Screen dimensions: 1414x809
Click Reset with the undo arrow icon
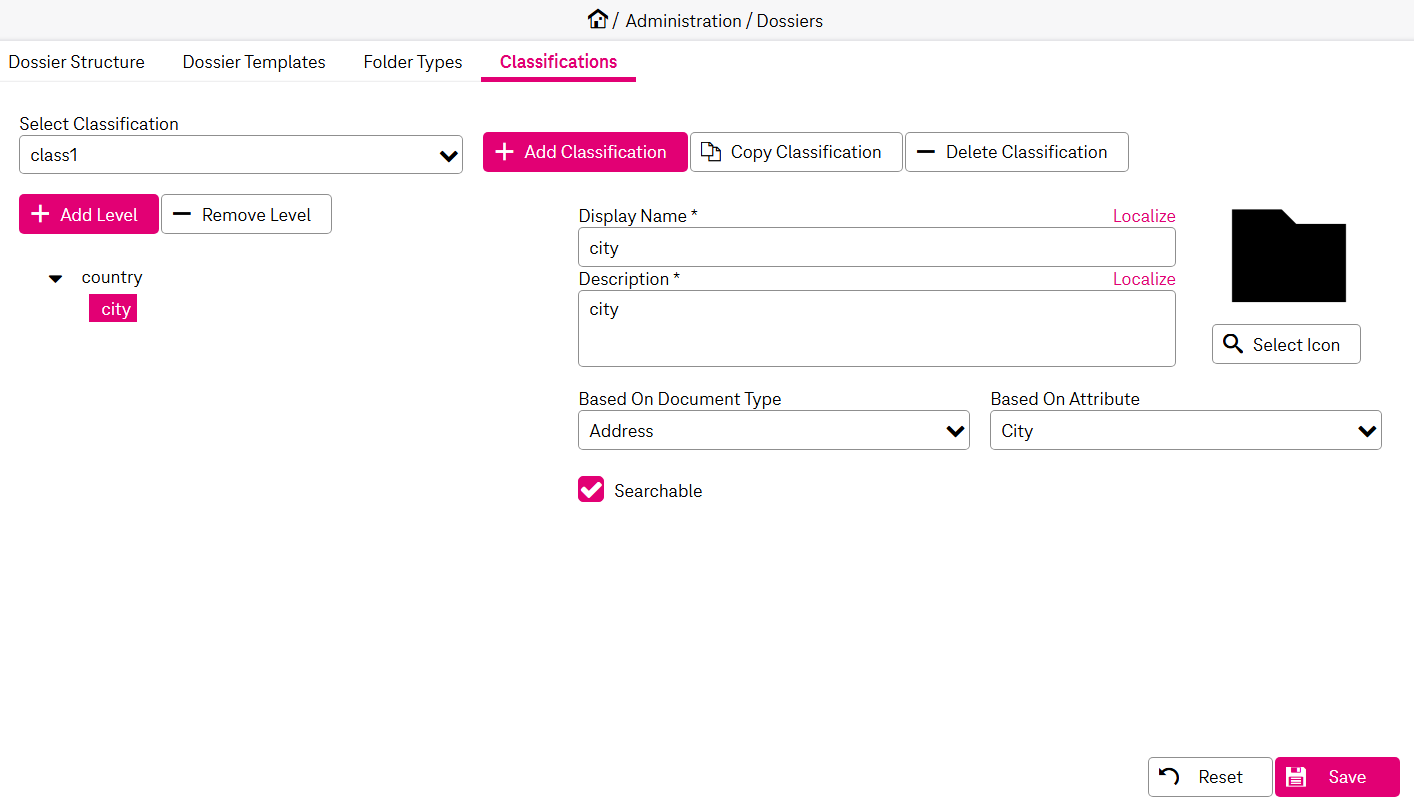pos(1209,777)
